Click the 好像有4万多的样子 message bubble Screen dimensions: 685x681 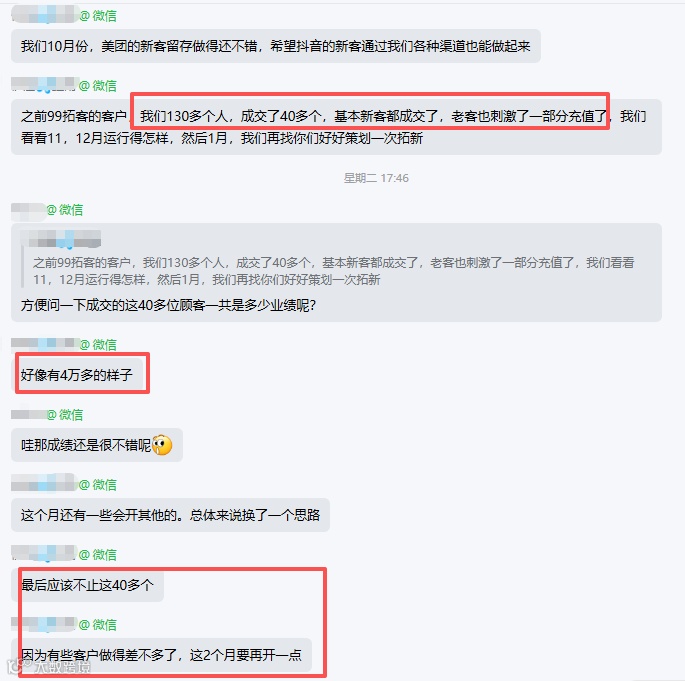point(77,375)
